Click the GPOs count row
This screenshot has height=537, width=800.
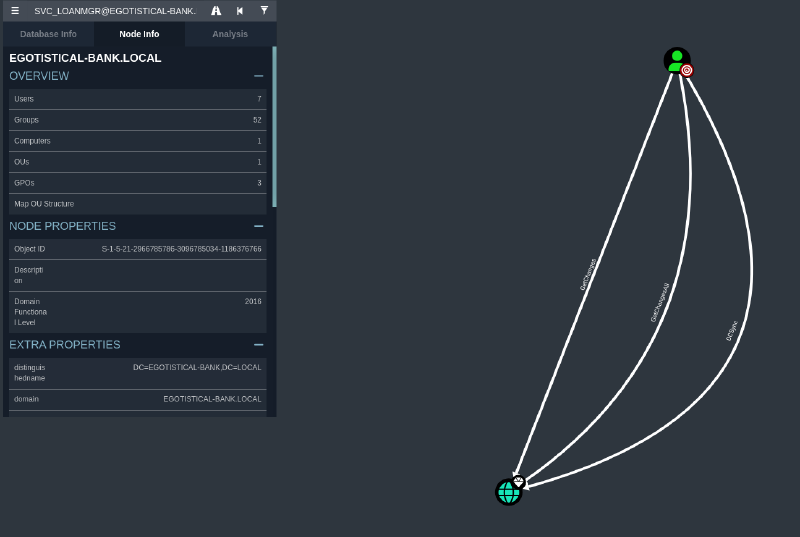pyautogui.click(x=138, y=183)
